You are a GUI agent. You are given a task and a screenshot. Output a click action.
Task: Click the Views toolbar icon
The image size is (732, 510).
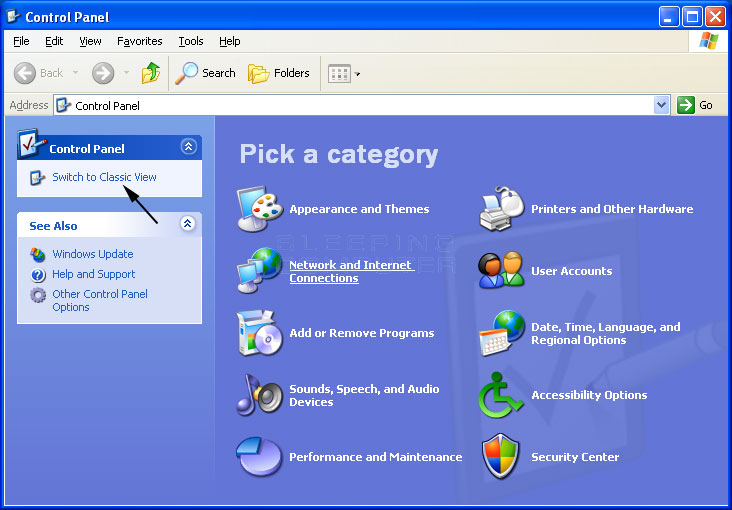coord(339,74)
